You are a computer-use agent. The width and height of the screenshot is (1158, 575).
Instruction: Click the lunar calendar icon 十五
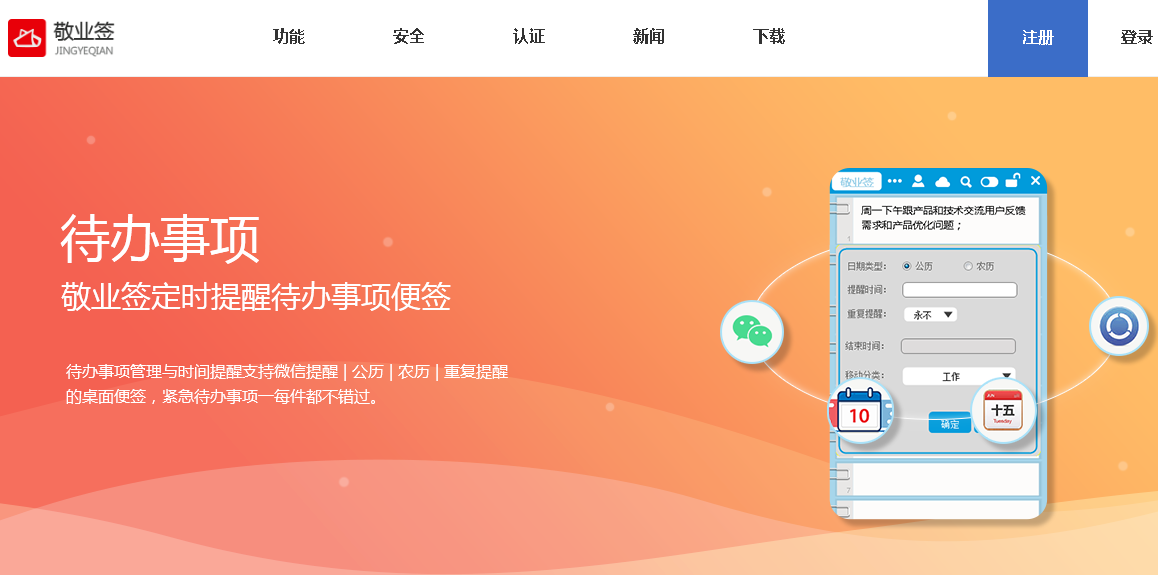click(x=1002, y=411)
